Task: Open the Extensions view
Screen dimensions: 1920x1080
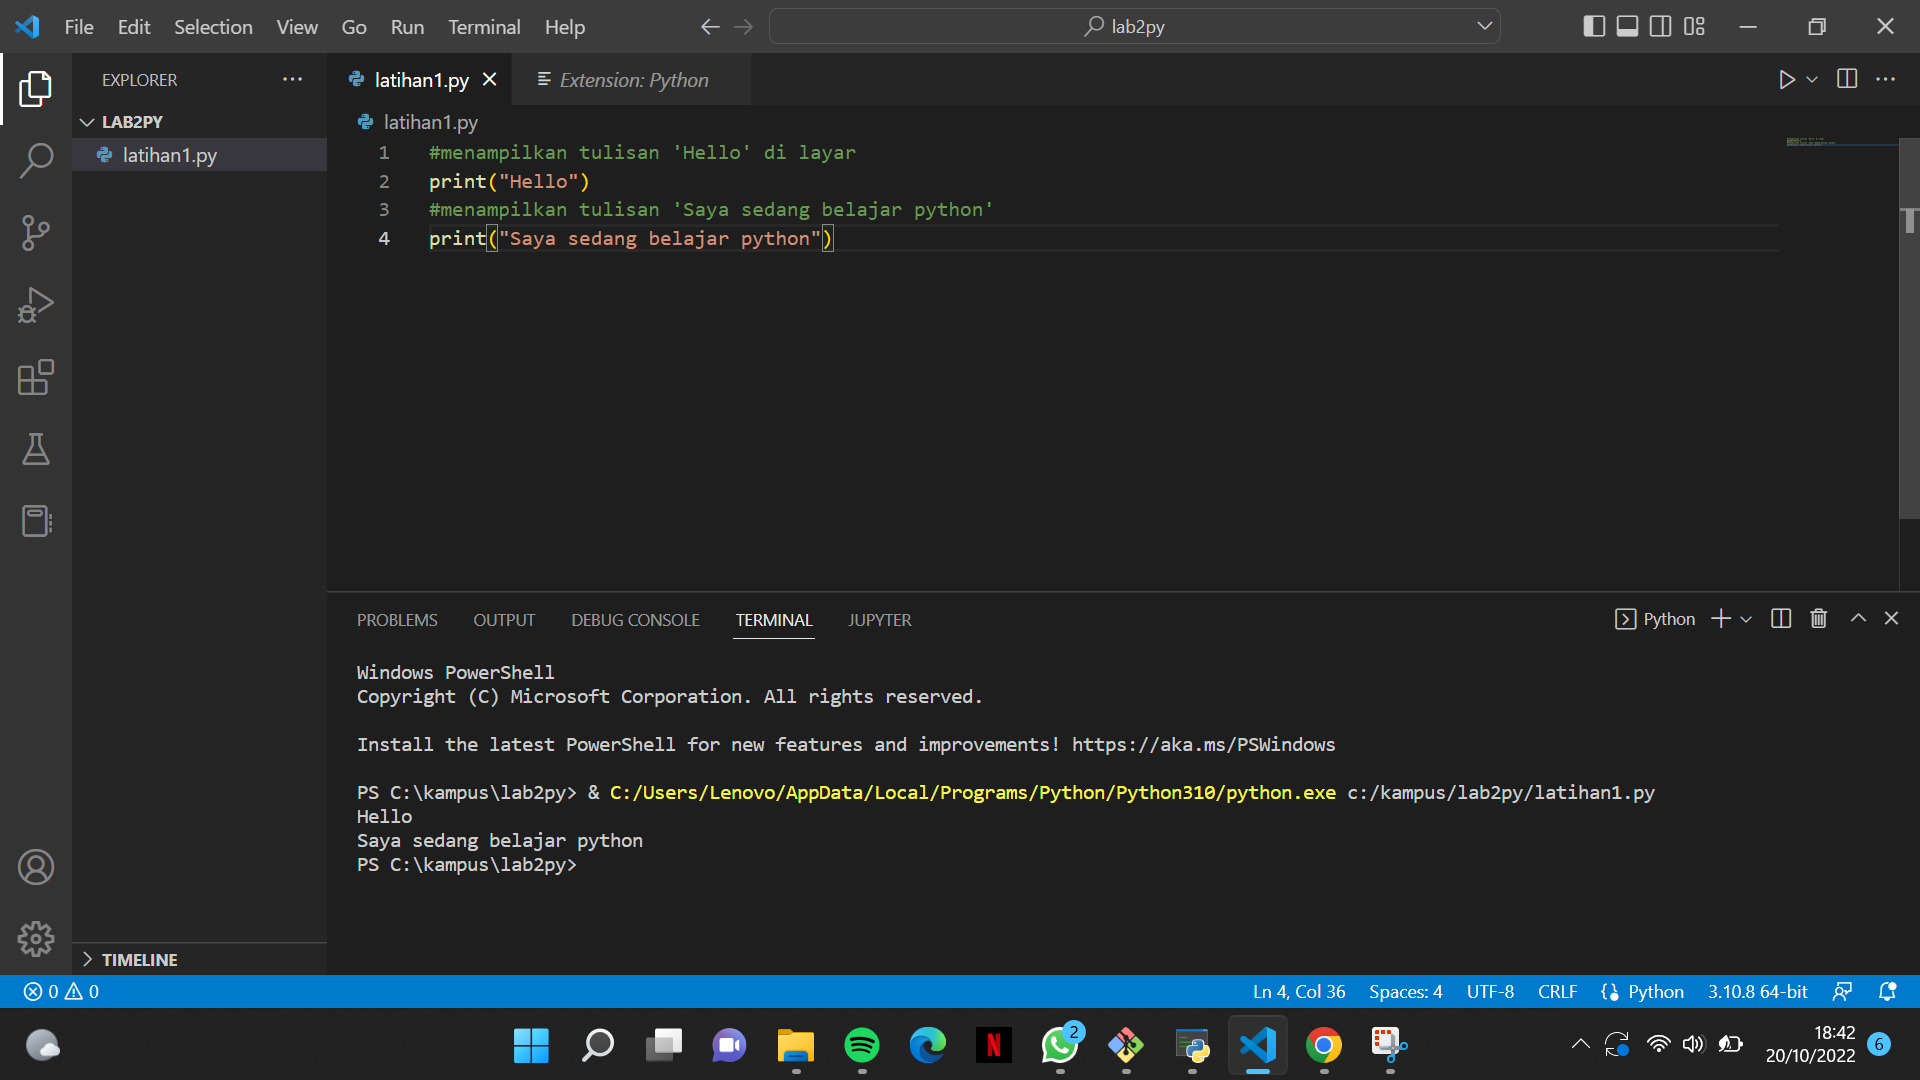Action: pyautogui.click(x=36, y=377)
